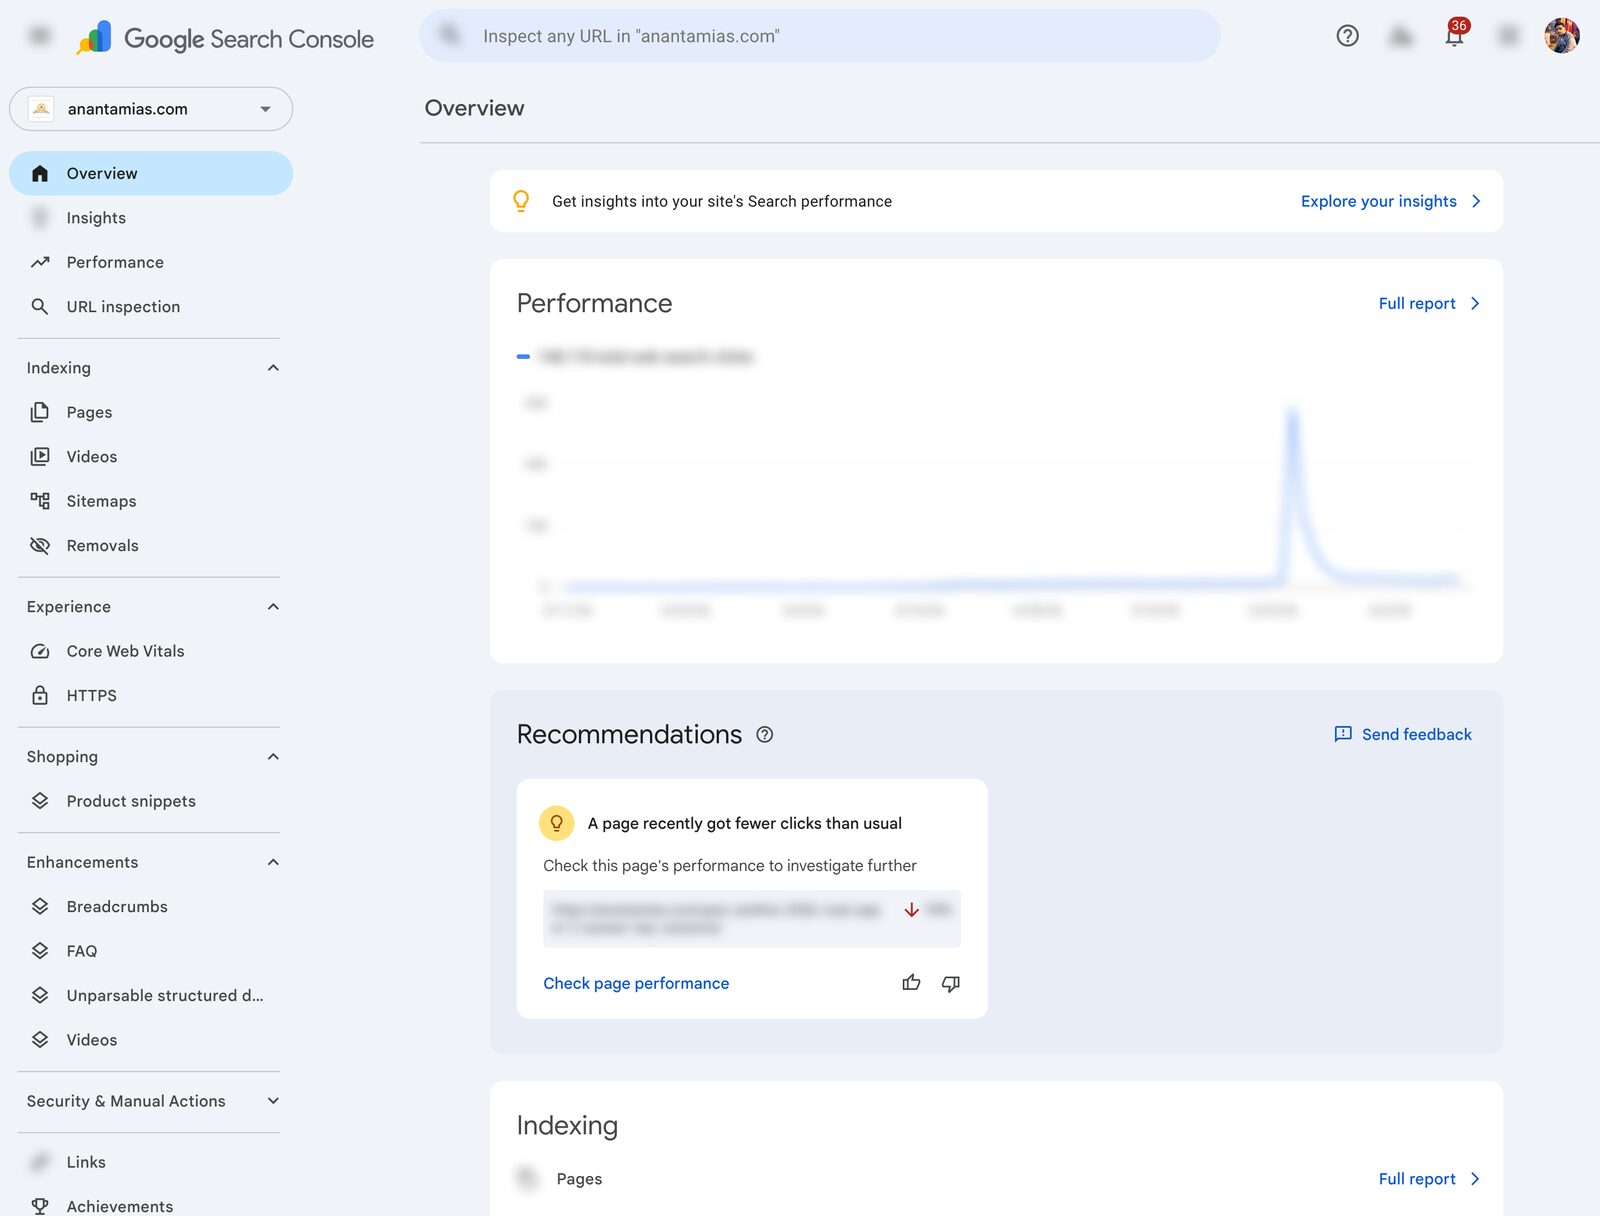The height and width of the screenshot is (1216, 1600).
Task: Collapse the Enhancements section
Action: coord(273,862)
